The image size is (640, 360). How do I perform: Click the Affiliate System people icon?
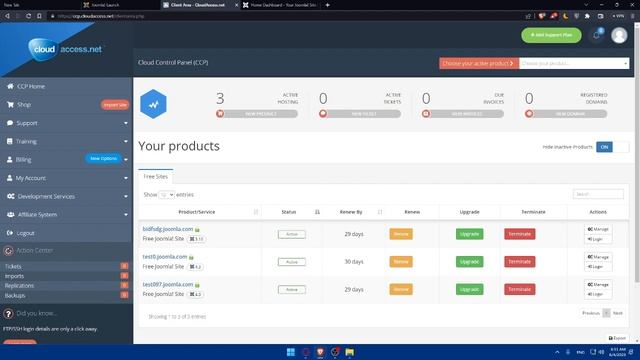coord(11,215)
